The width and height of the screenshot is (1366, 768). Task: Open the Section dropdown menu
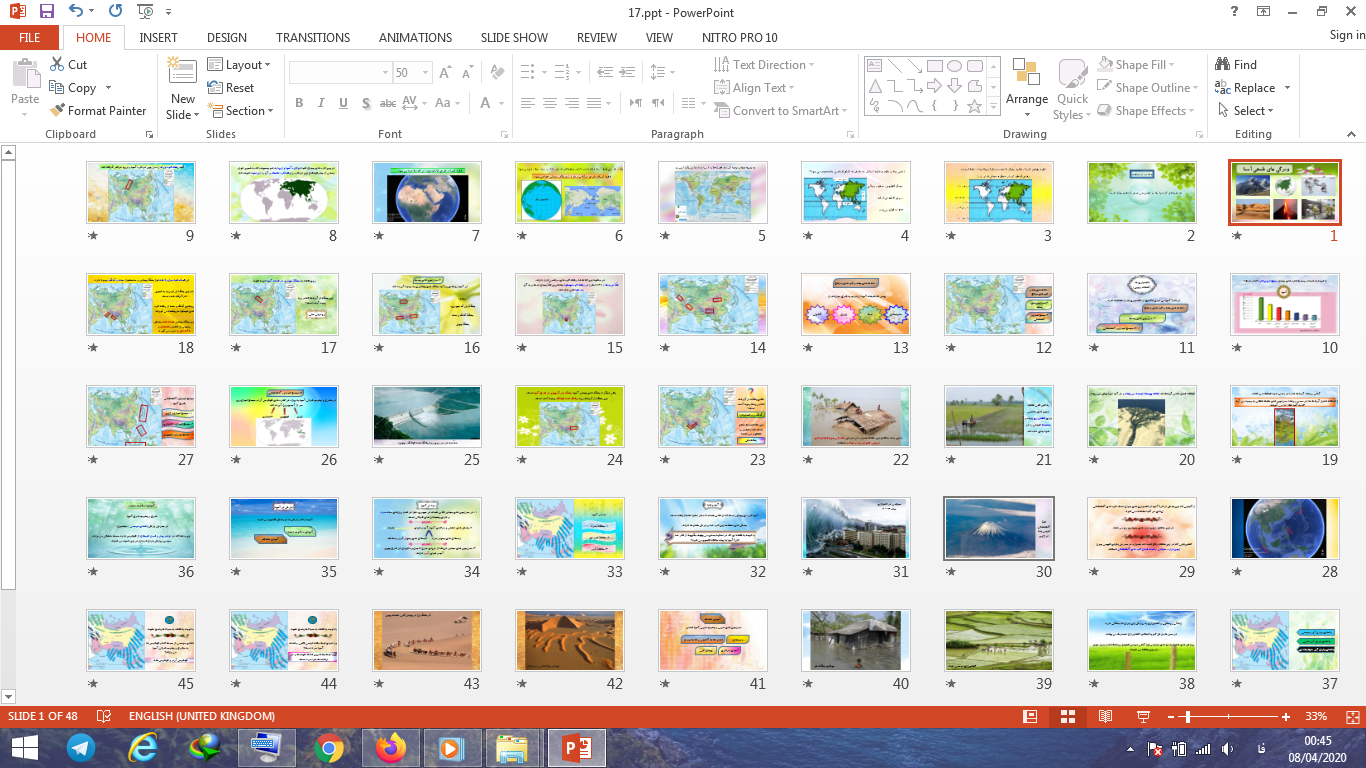241,111
